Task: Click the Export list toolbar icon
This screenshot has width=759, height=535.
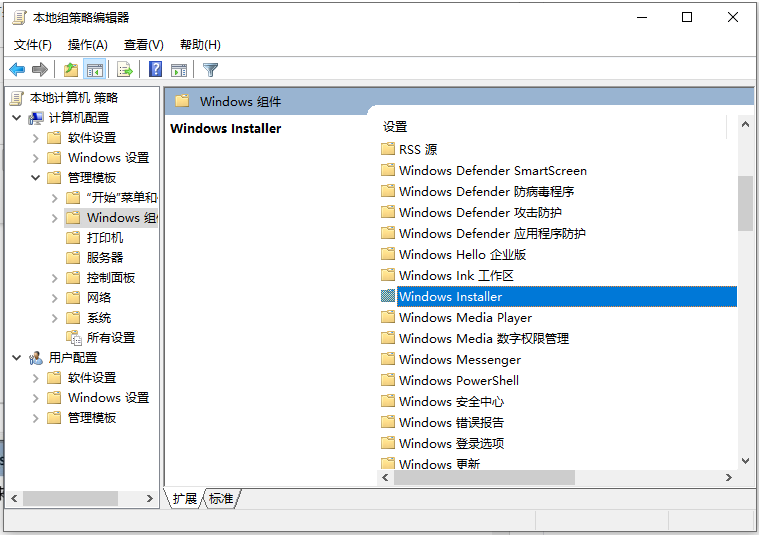Action: point(125,70)
